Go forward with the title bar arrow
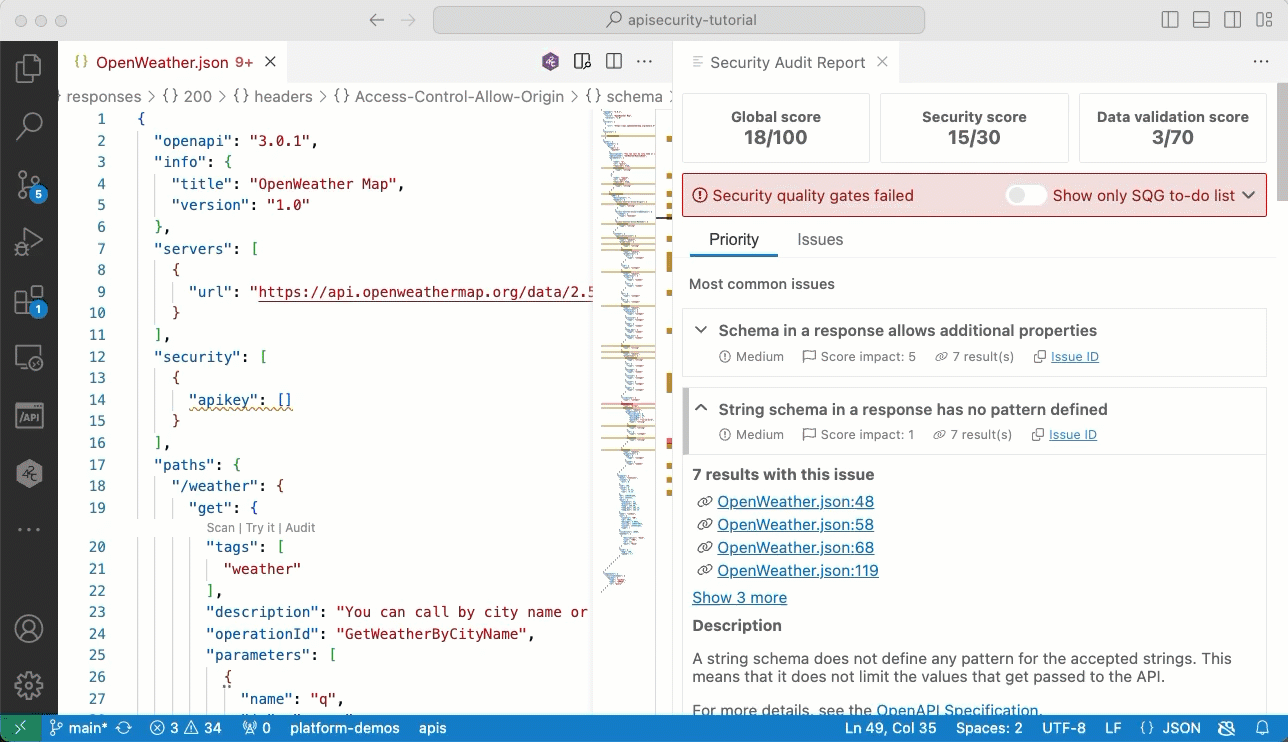 407,20
